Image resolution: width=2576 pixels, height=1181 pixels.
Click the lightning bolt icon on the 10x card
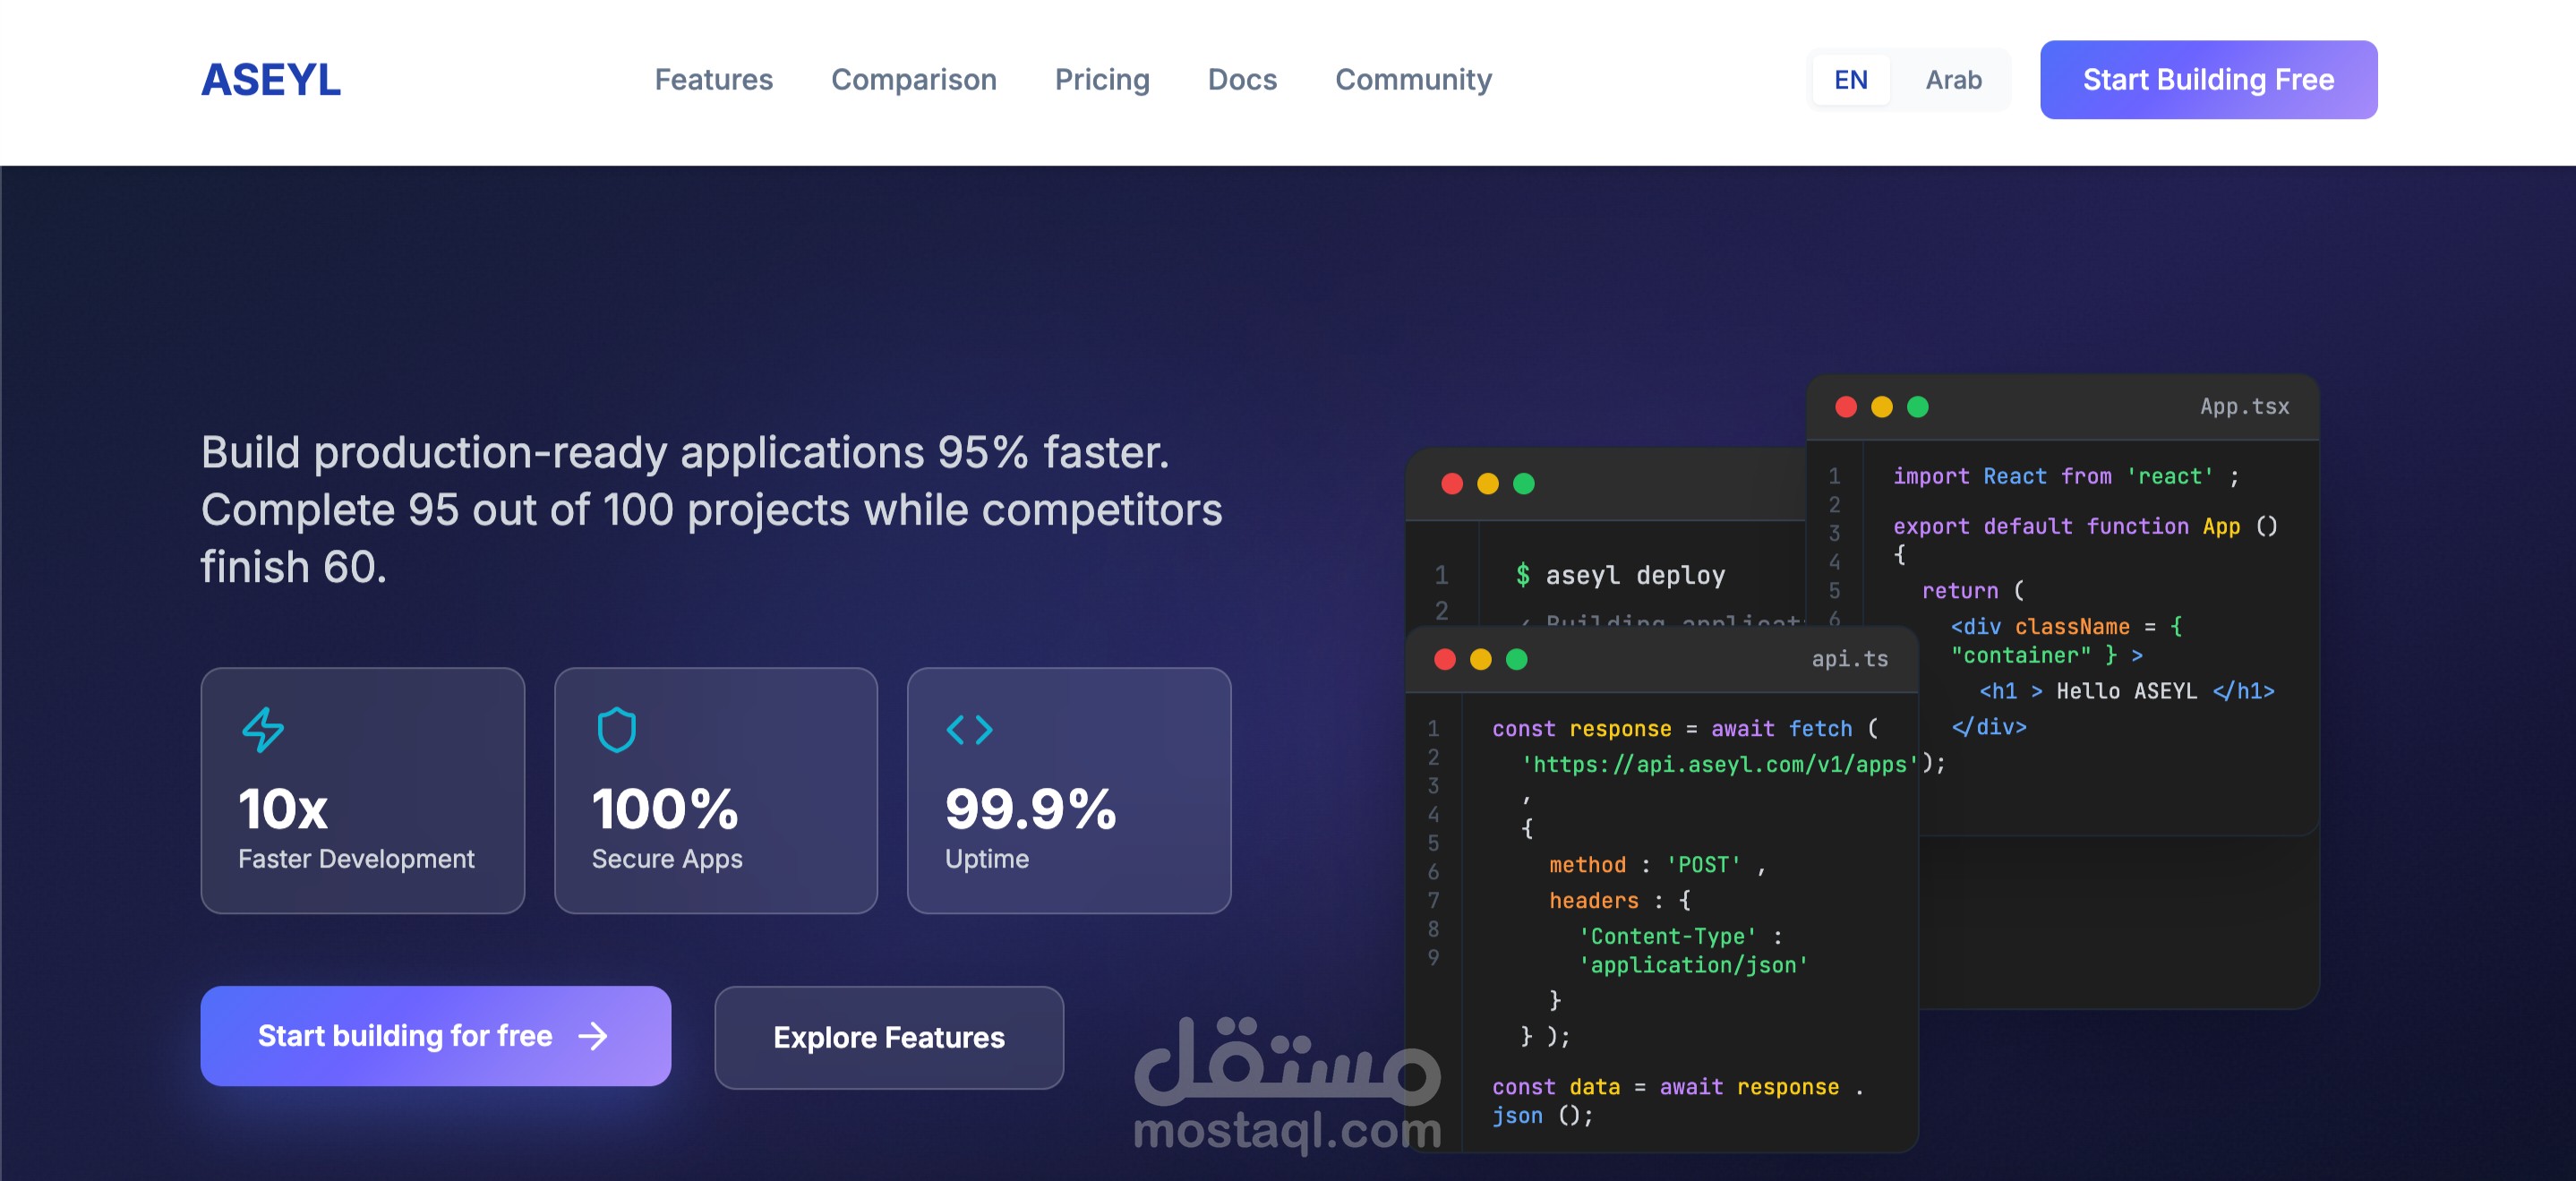click(x=263, y=731)
